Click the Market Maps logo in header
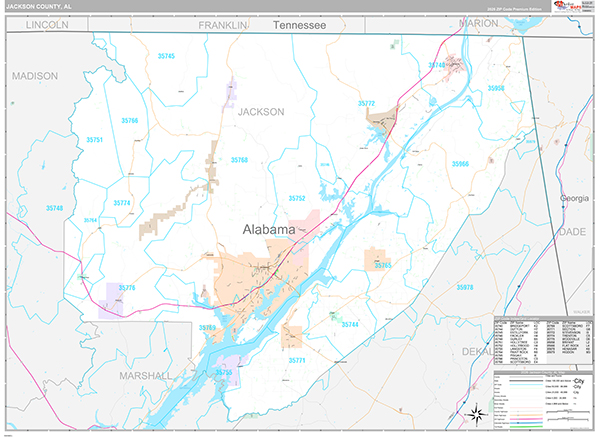Viewport: 600px width, 437px height. tap(568, 6)
